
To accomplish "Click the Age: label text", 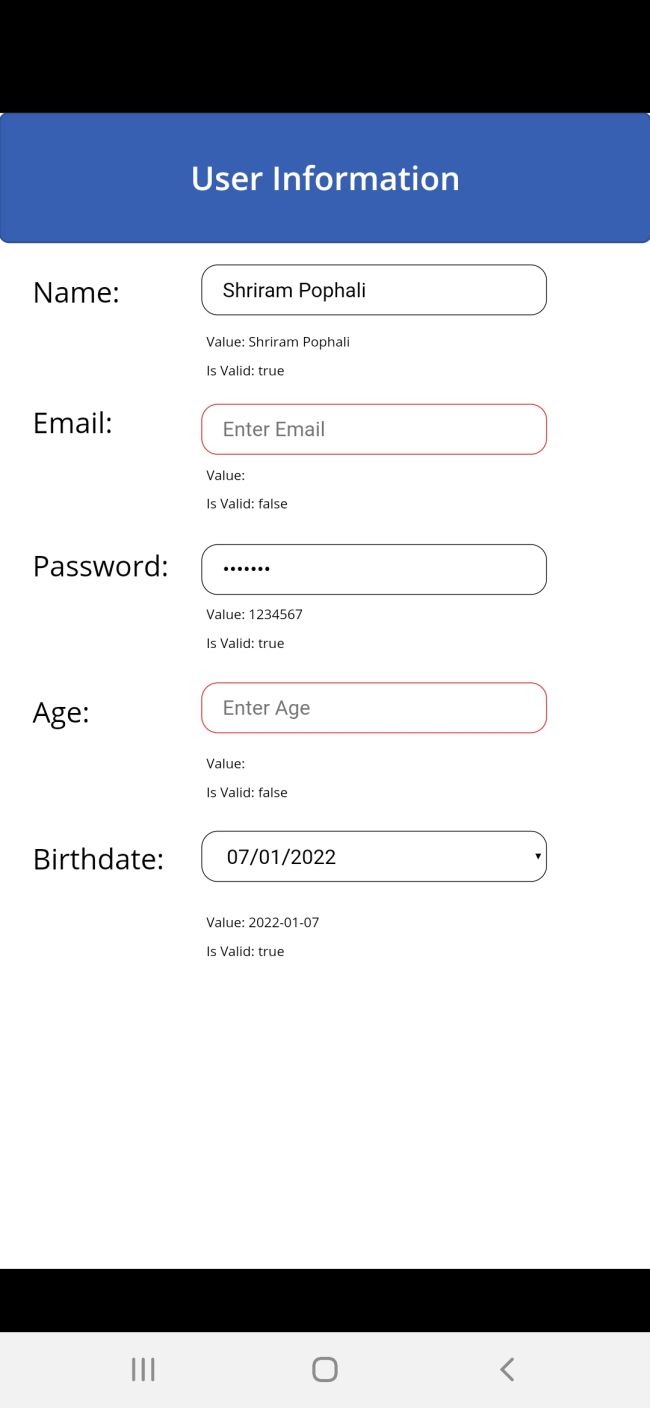I will click(x=60, y=711).
